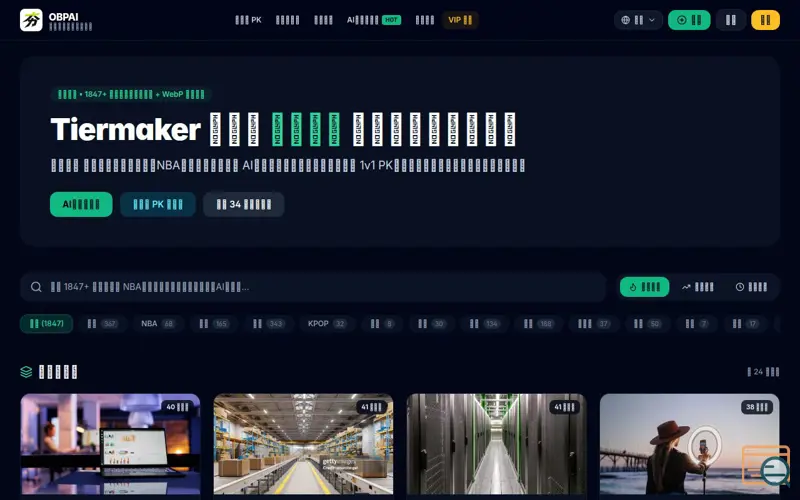Open the VIP menu item
Viewport: 800px width, 500px height.
click(460, 20)
